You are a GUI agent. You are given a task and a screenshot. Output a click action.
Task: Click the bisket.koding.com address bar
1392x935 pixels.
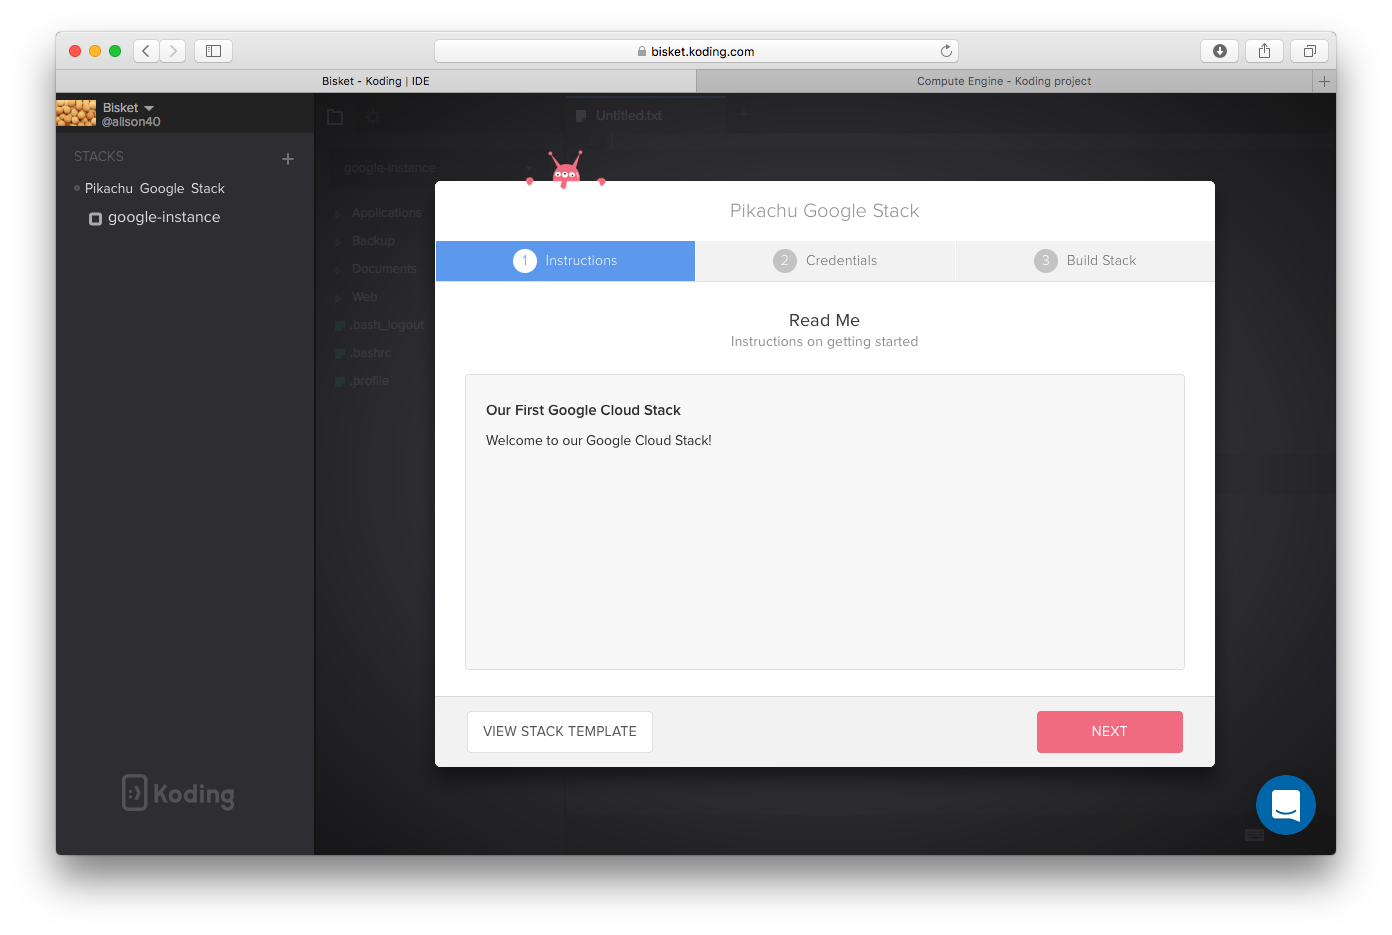(x=696, y=51)
